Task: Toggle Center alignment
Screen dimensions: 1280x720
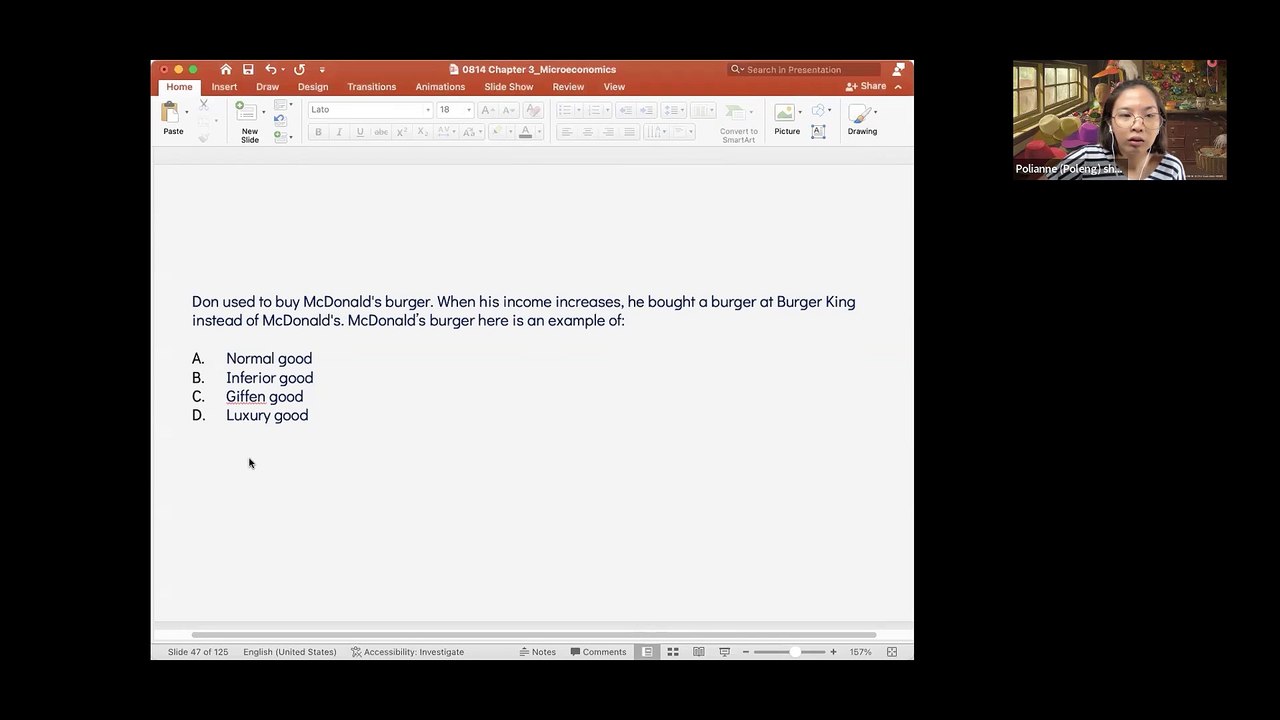Action: pyautogui.click(x=587, y=132)
